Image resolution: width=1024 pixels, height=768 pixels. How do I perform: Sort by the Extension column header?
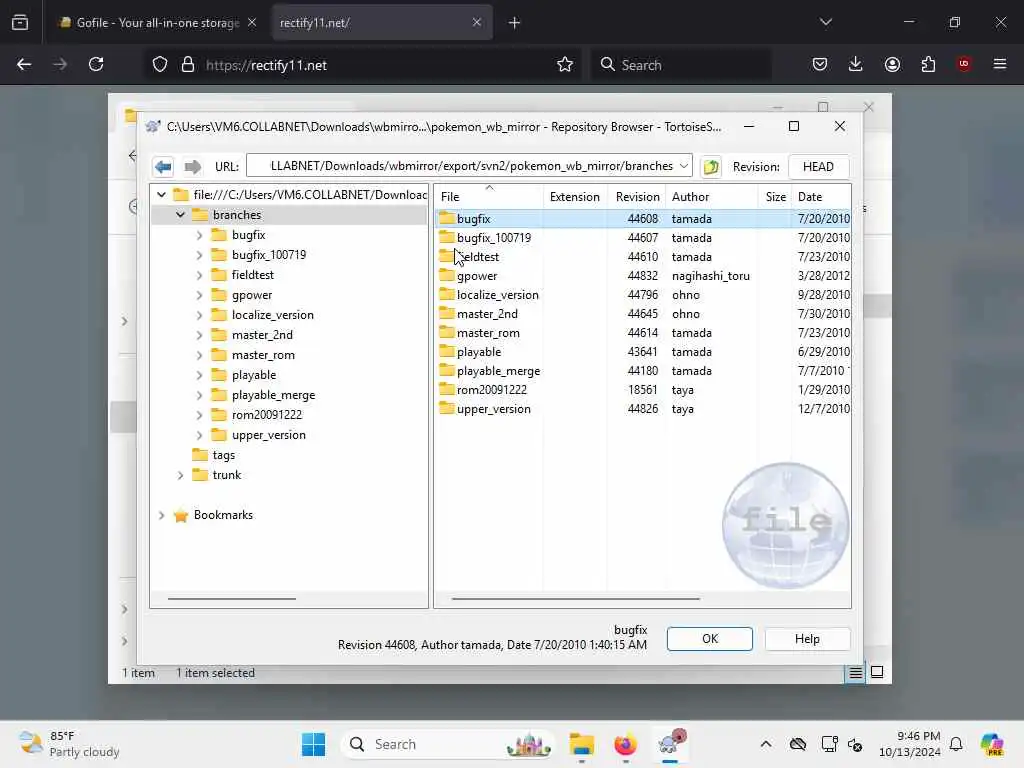click(x=575, y=197)
